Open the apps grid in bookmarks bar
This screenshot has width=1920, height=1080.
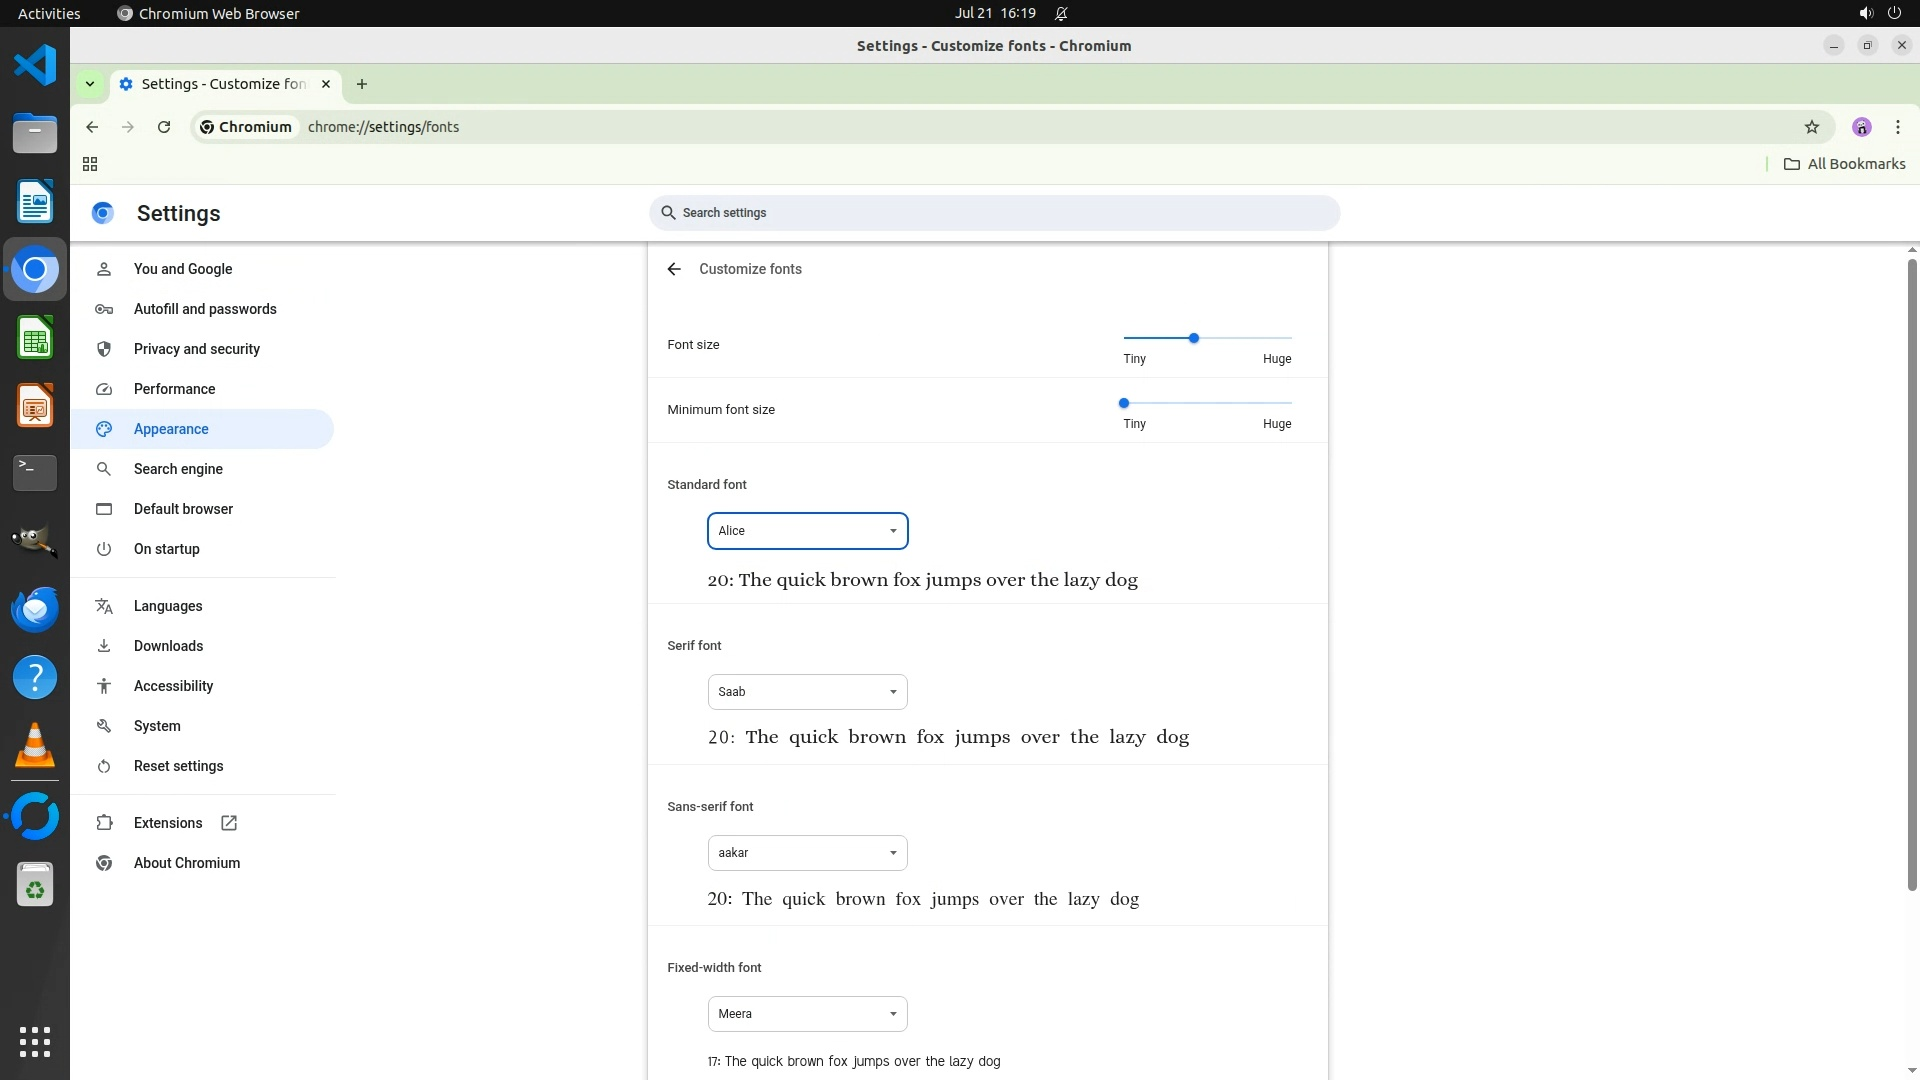(x=90, y=164)
